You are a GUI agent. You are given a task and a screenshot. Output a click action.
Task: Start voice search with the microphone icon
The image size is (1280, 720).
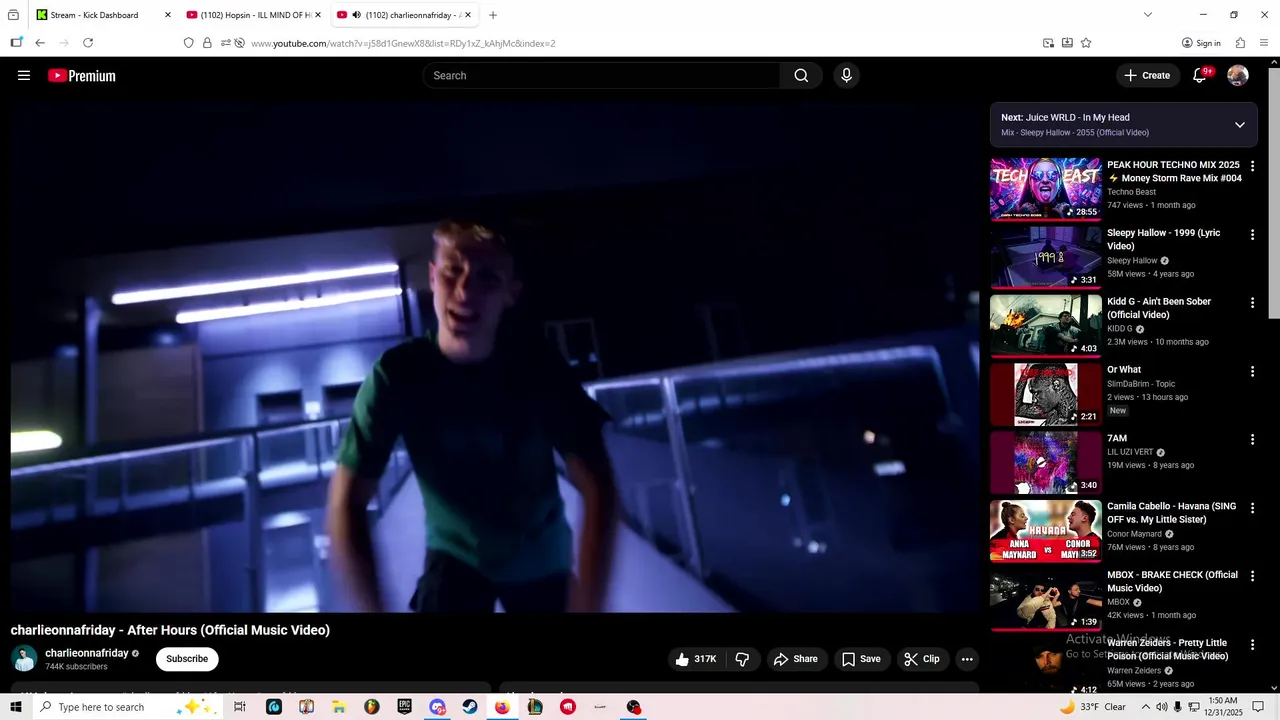846,75
